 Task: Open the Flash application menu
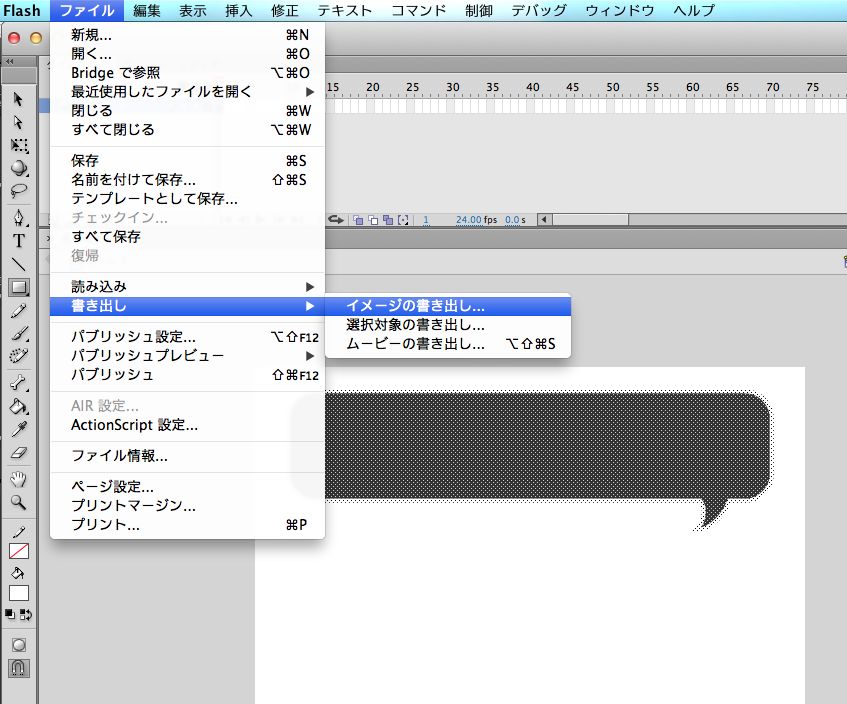point(22,10)
